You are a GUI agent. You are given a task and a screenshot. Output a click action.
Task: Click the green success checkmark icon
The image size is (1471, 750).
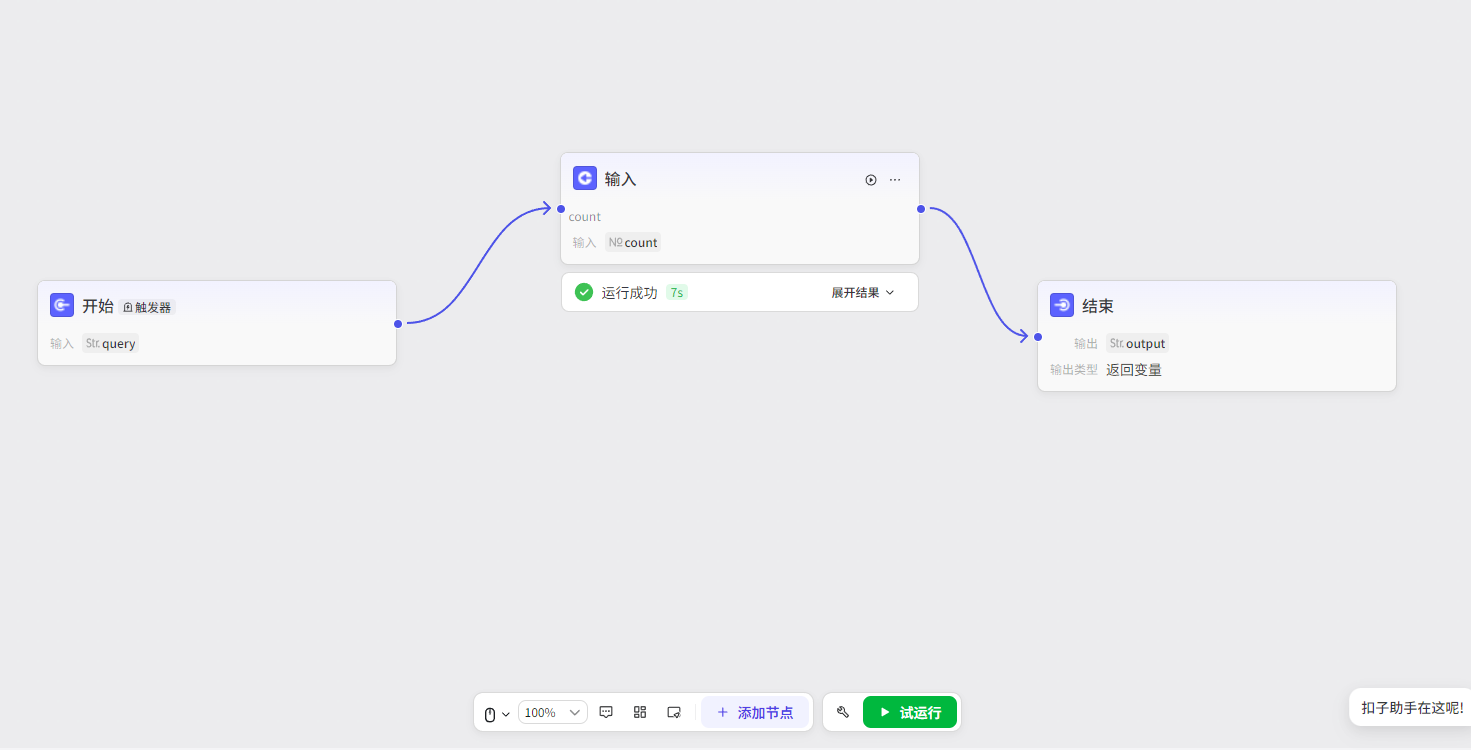[584, 292]
